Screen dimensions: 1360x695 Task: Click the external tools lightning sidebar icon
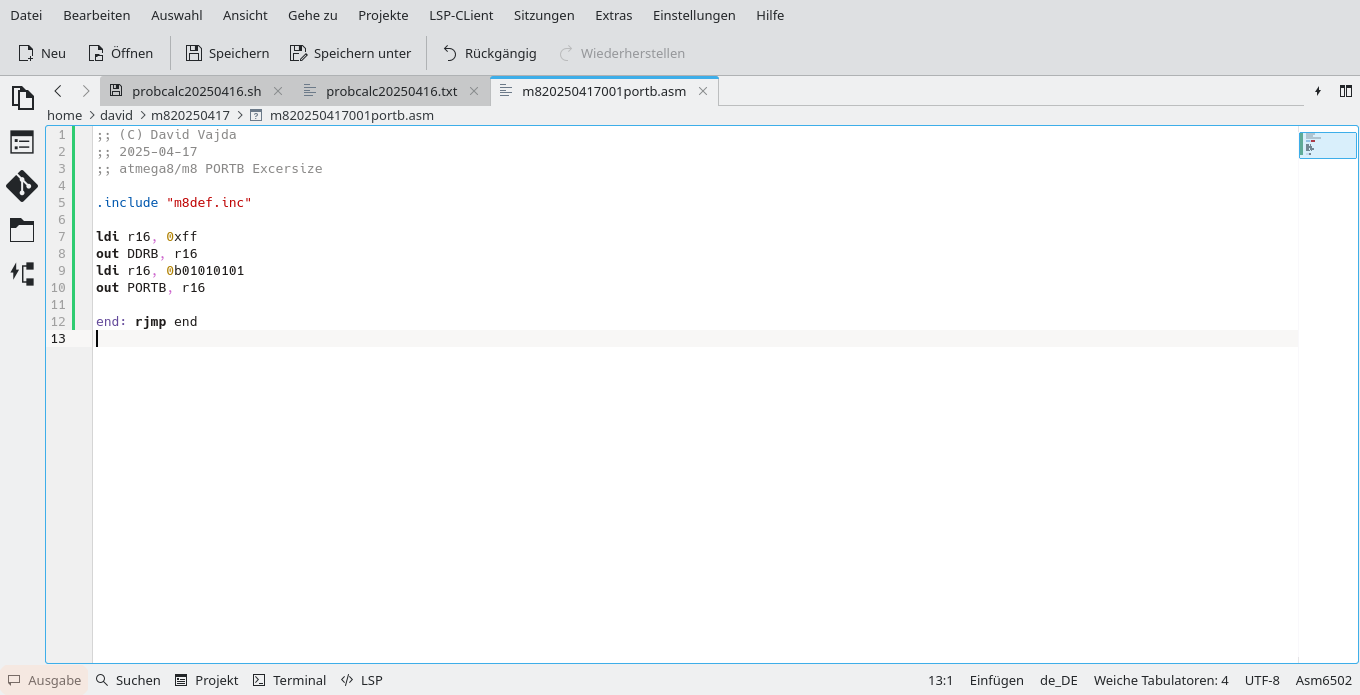tap(22, 274)
